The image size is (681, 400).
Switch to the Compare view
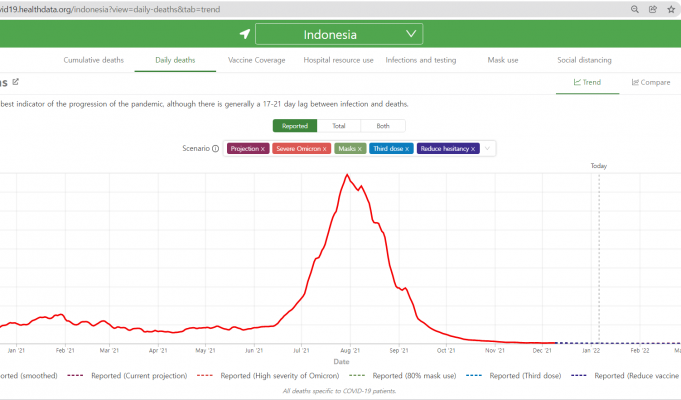pyautogui.click(x=651, y=82)
